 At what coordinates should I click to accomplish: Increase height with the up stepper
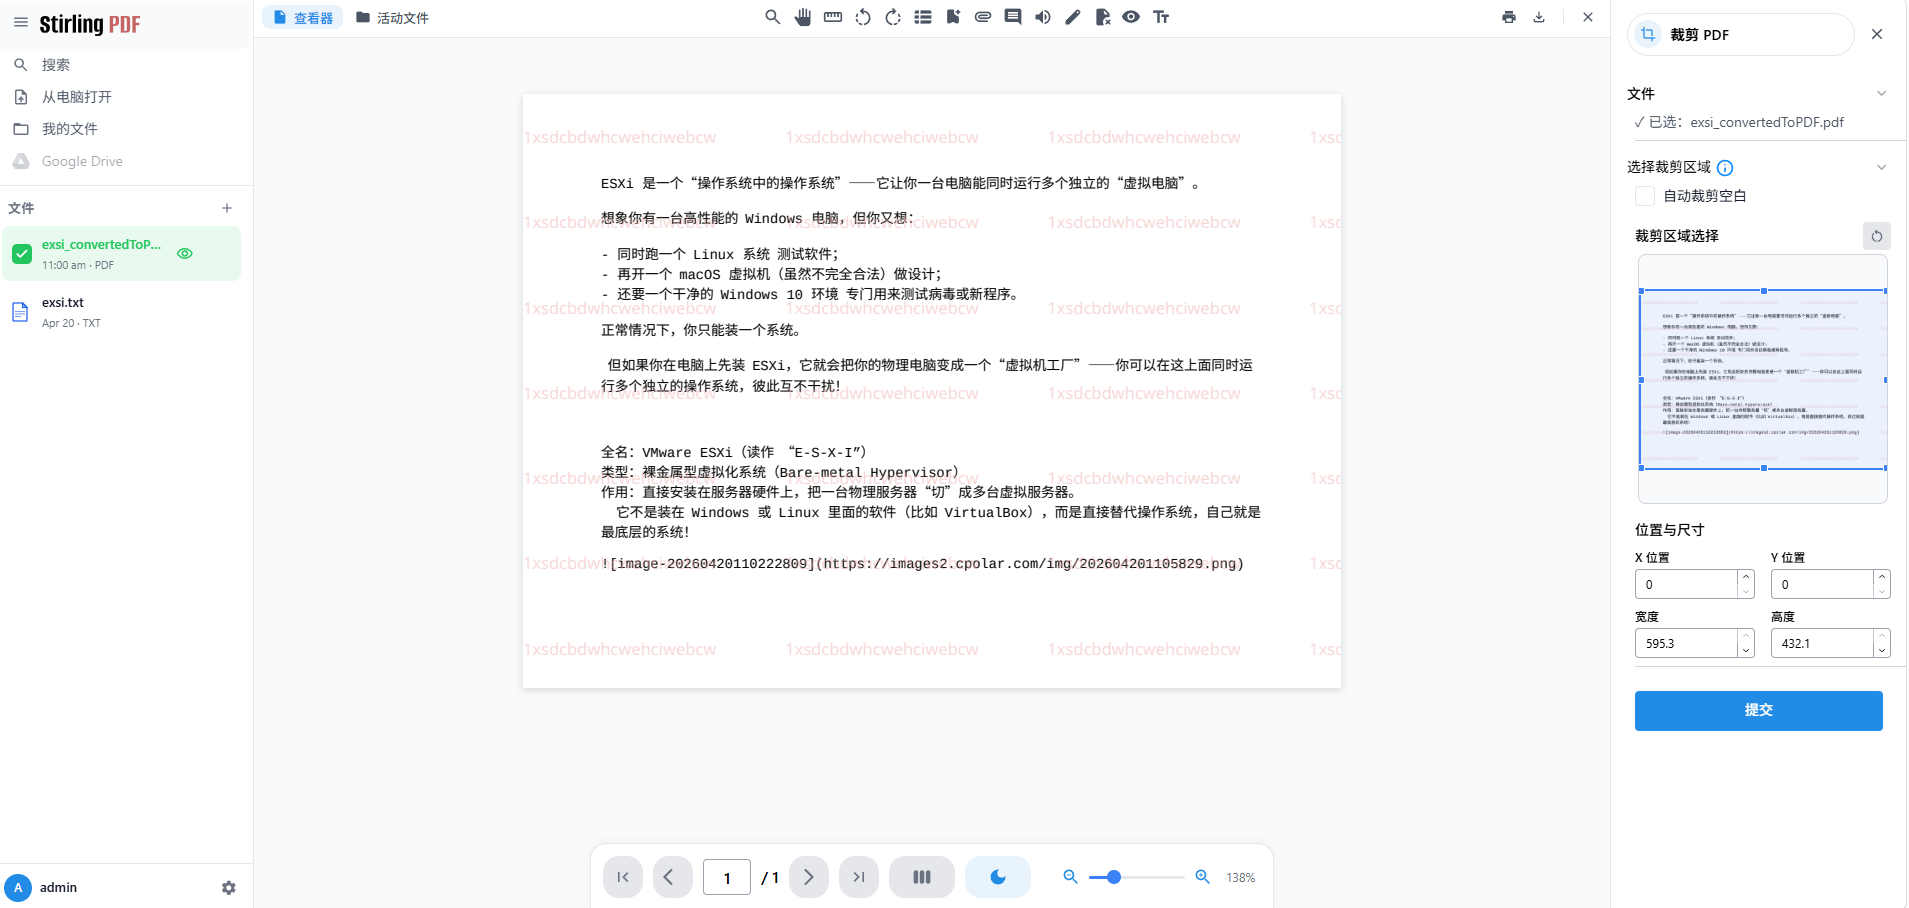click(x=1882, y=636)
